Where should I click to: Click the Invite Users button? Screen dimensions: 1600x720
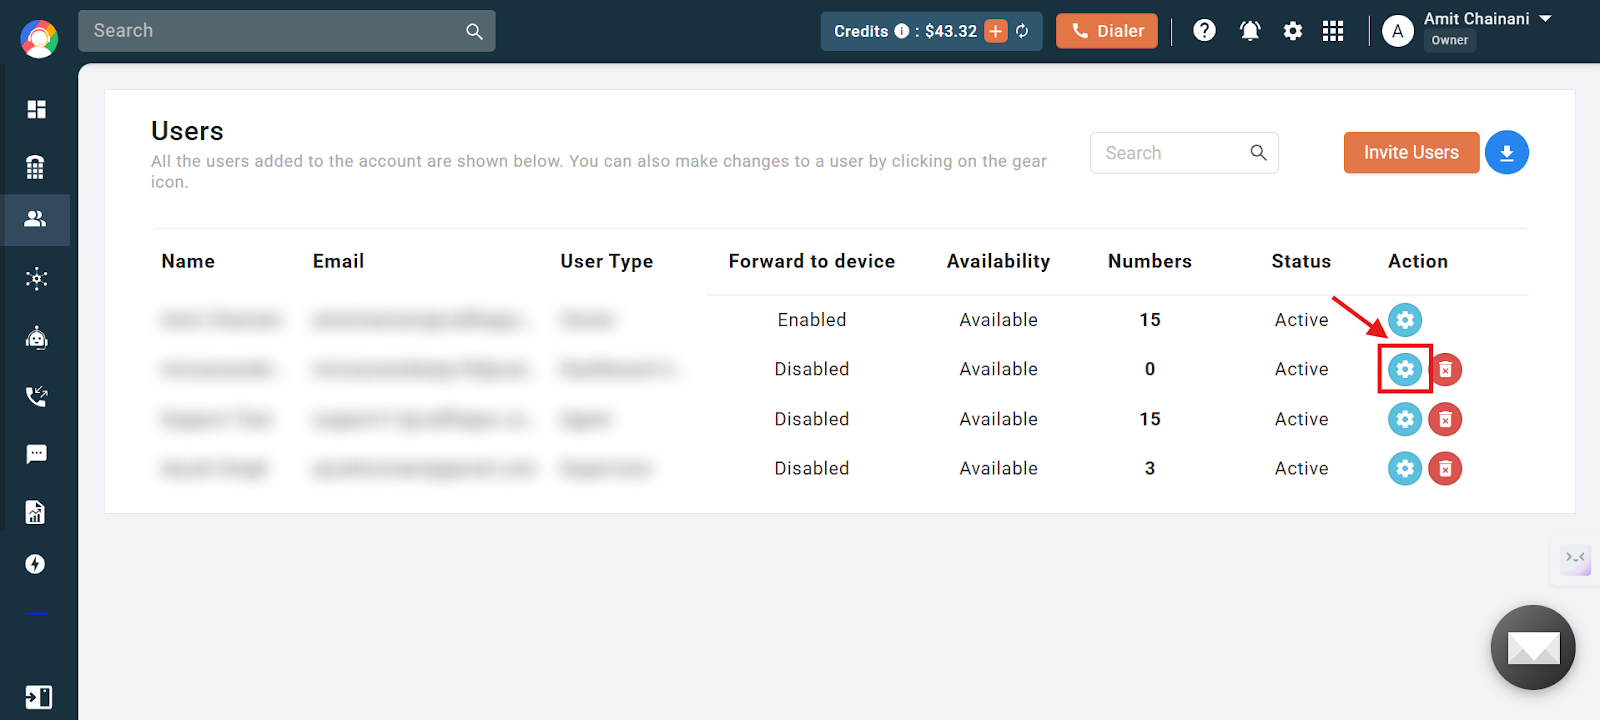[x=1411, y=153]
